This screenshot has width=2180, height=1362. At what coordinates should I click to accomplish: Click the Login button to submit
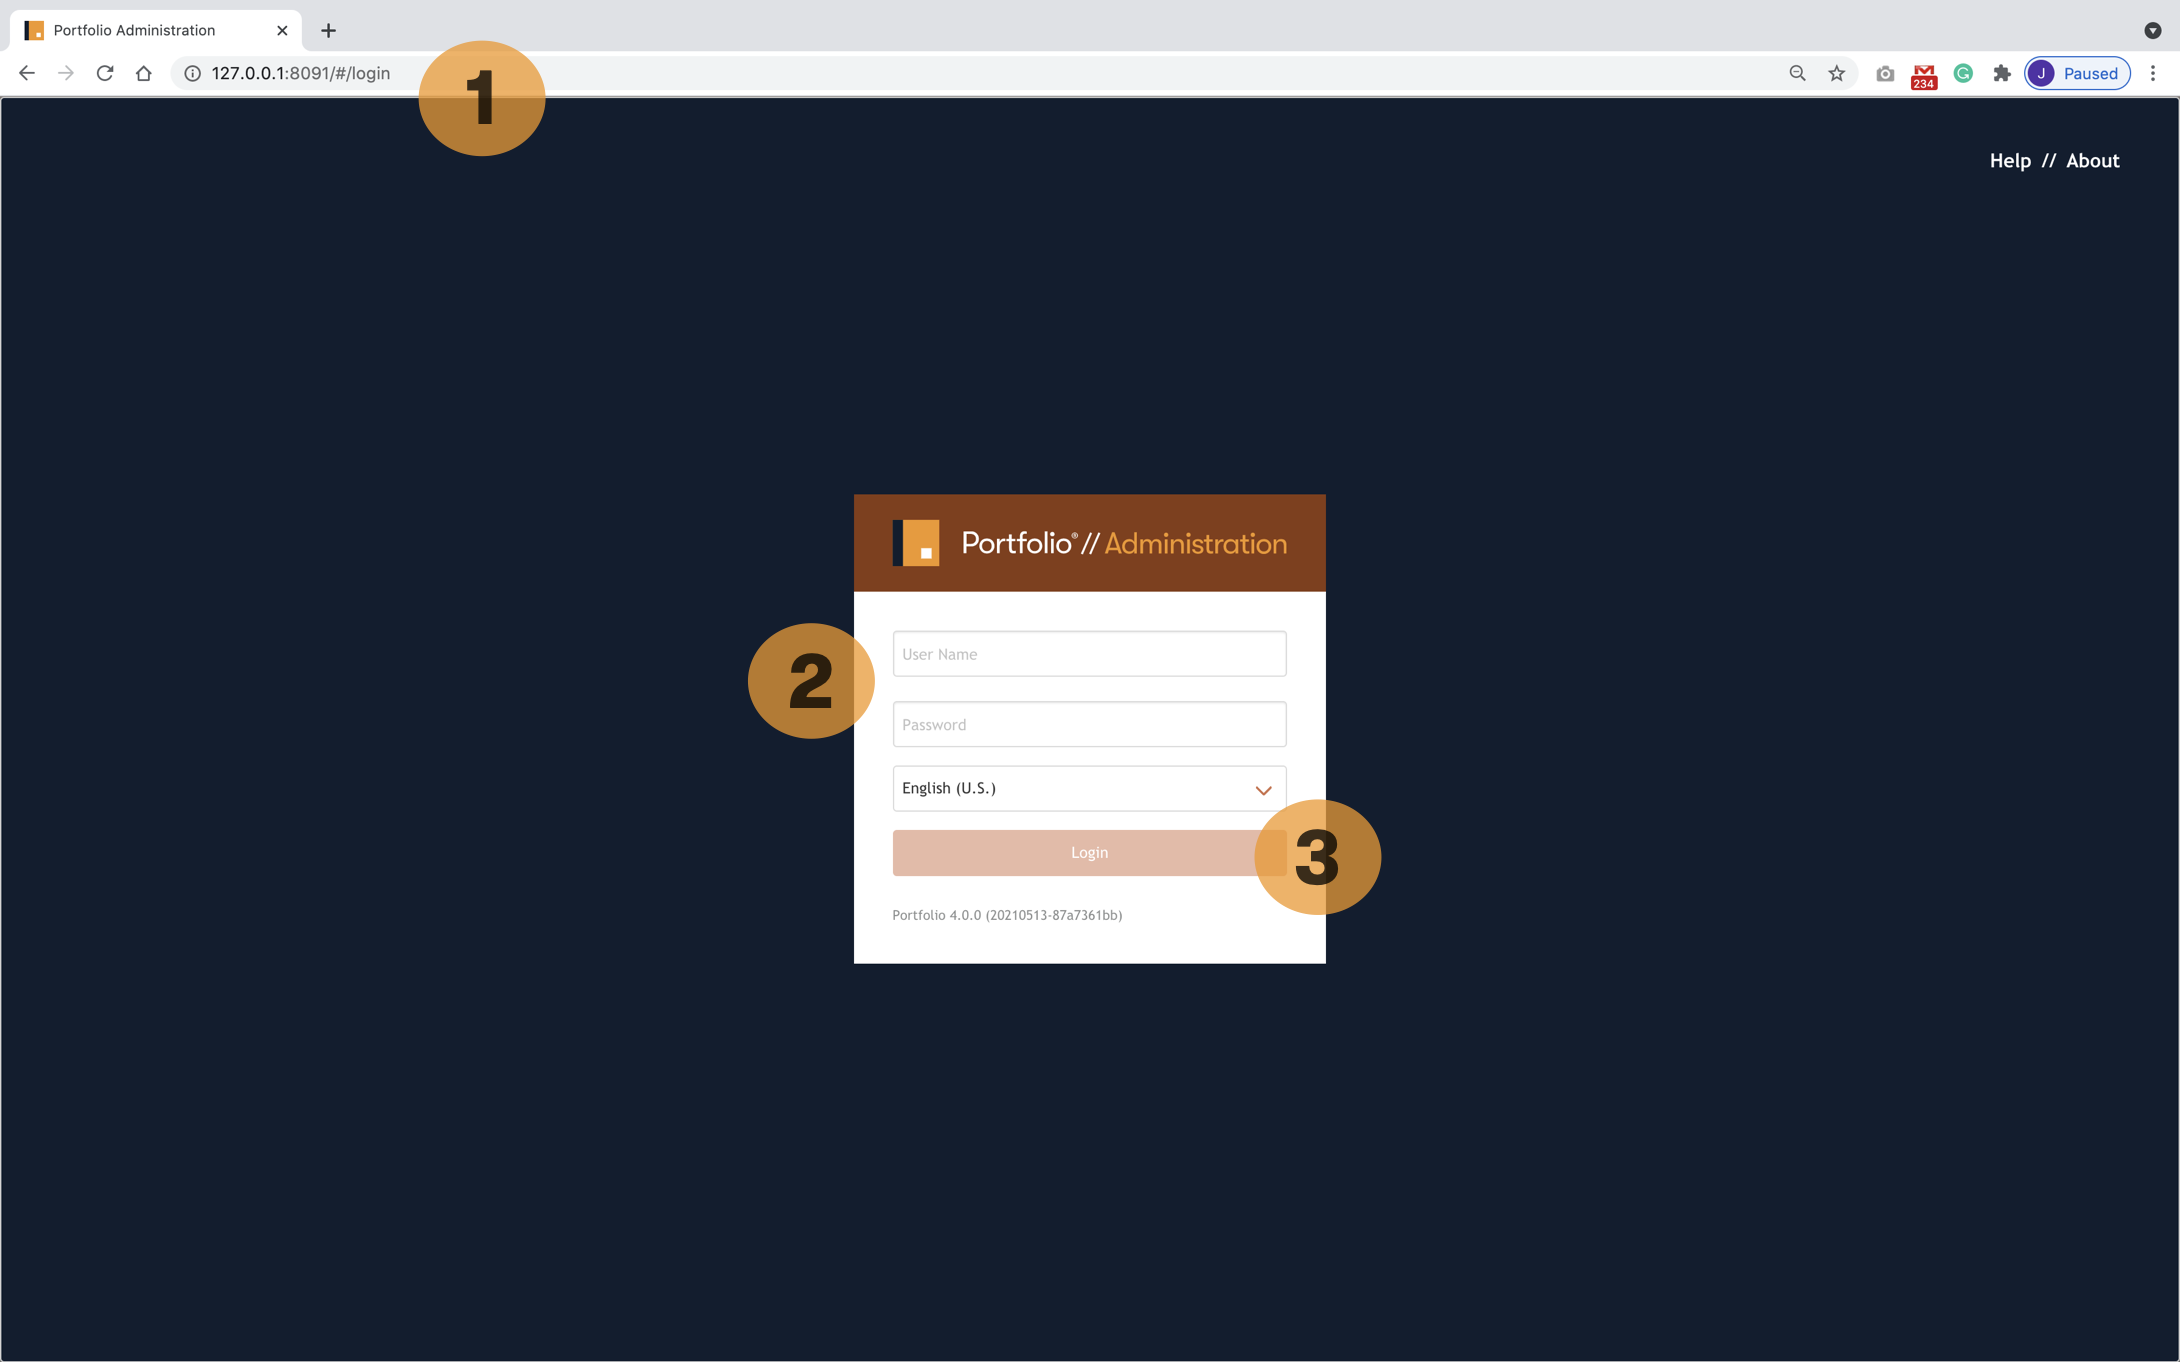coord(1088,852)
